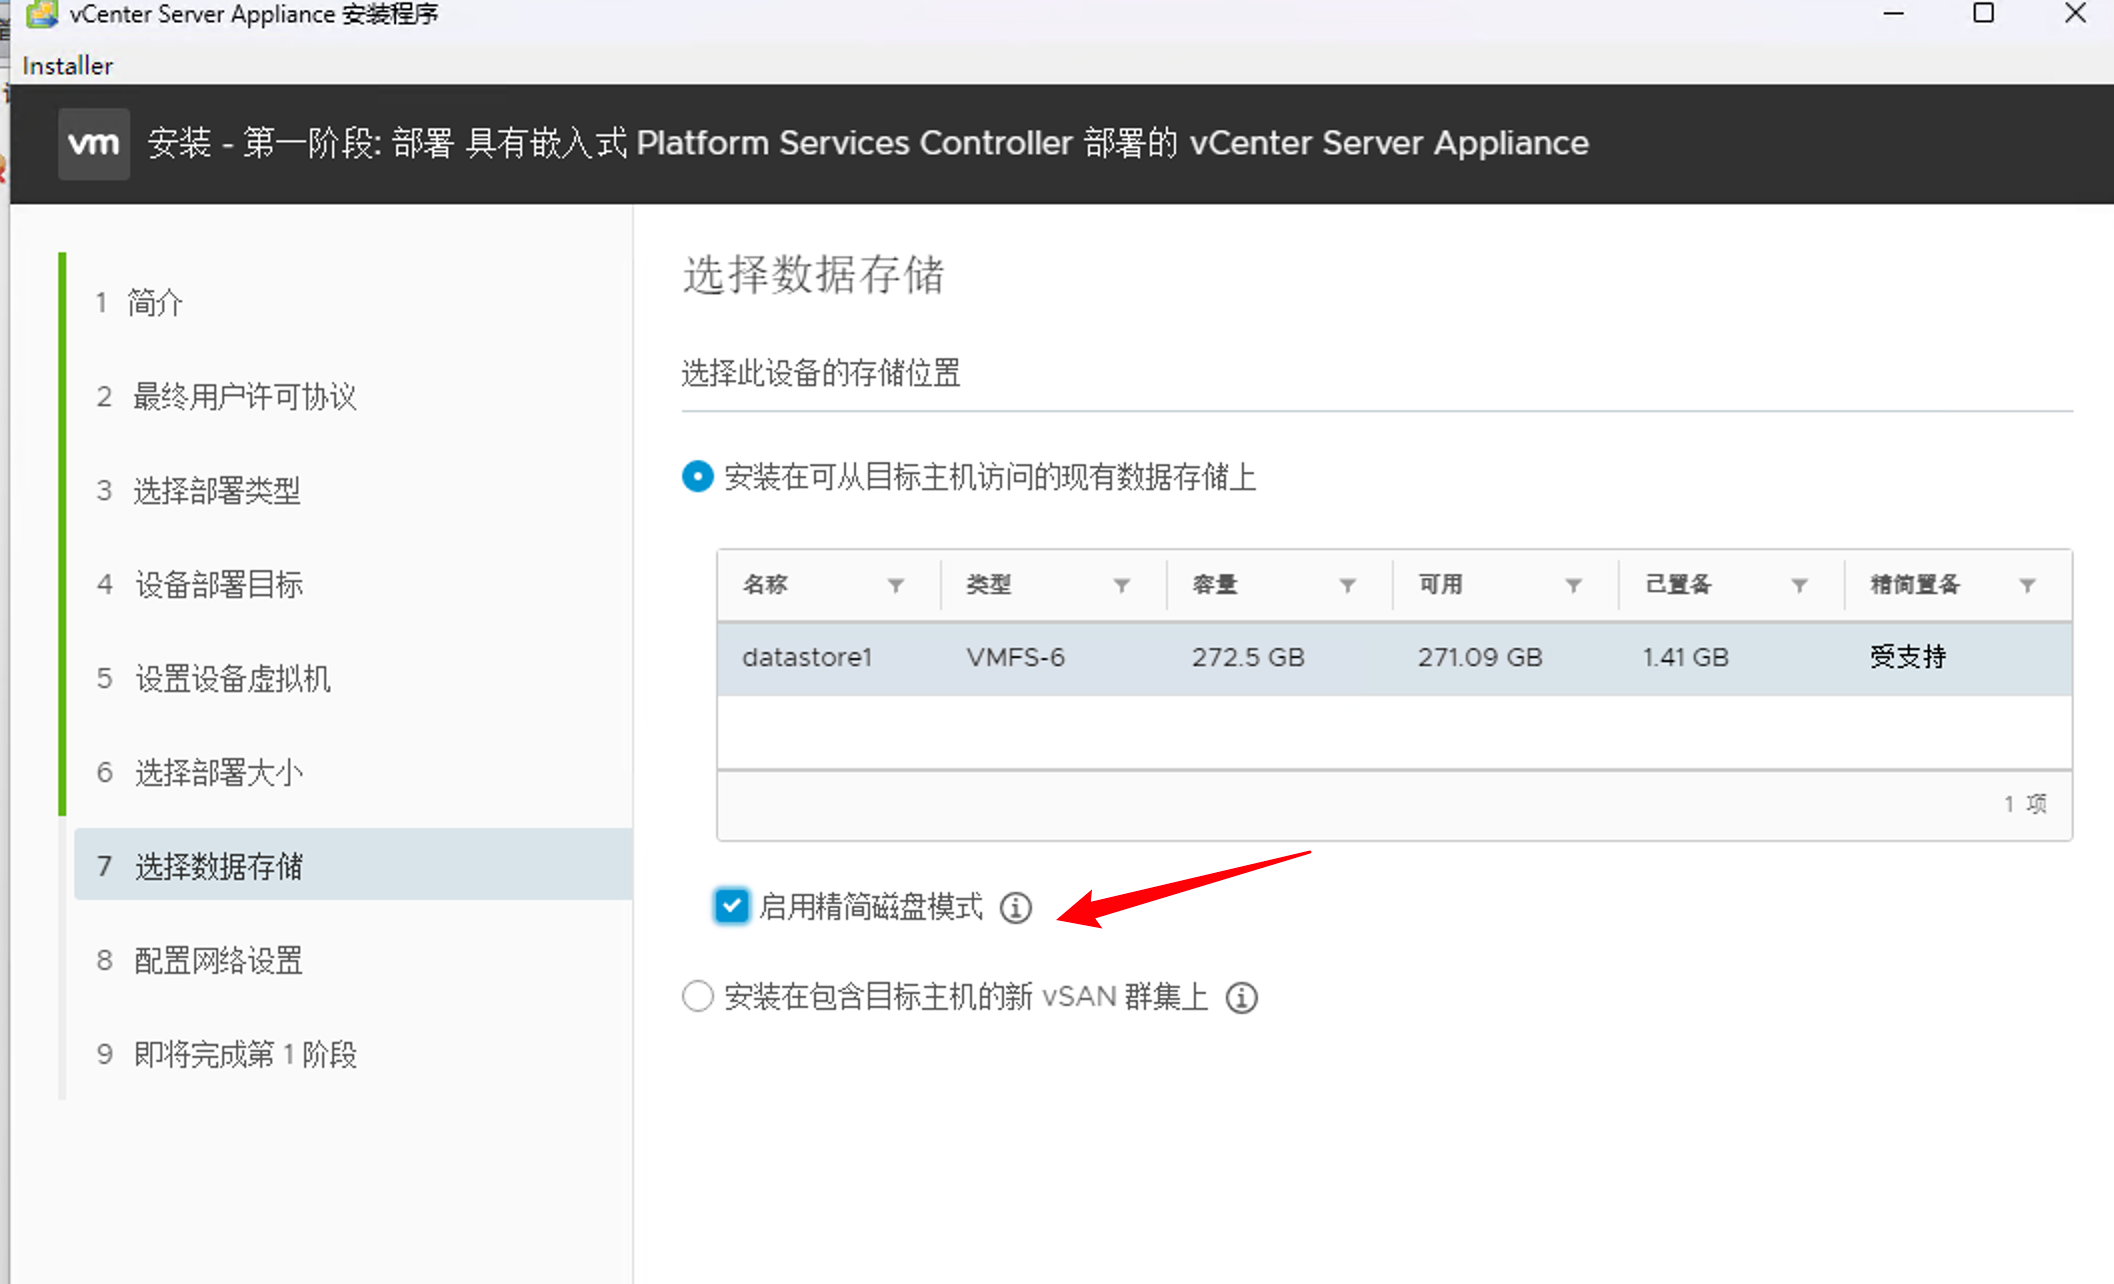Open info icon next to thin disk mode

1016,907
